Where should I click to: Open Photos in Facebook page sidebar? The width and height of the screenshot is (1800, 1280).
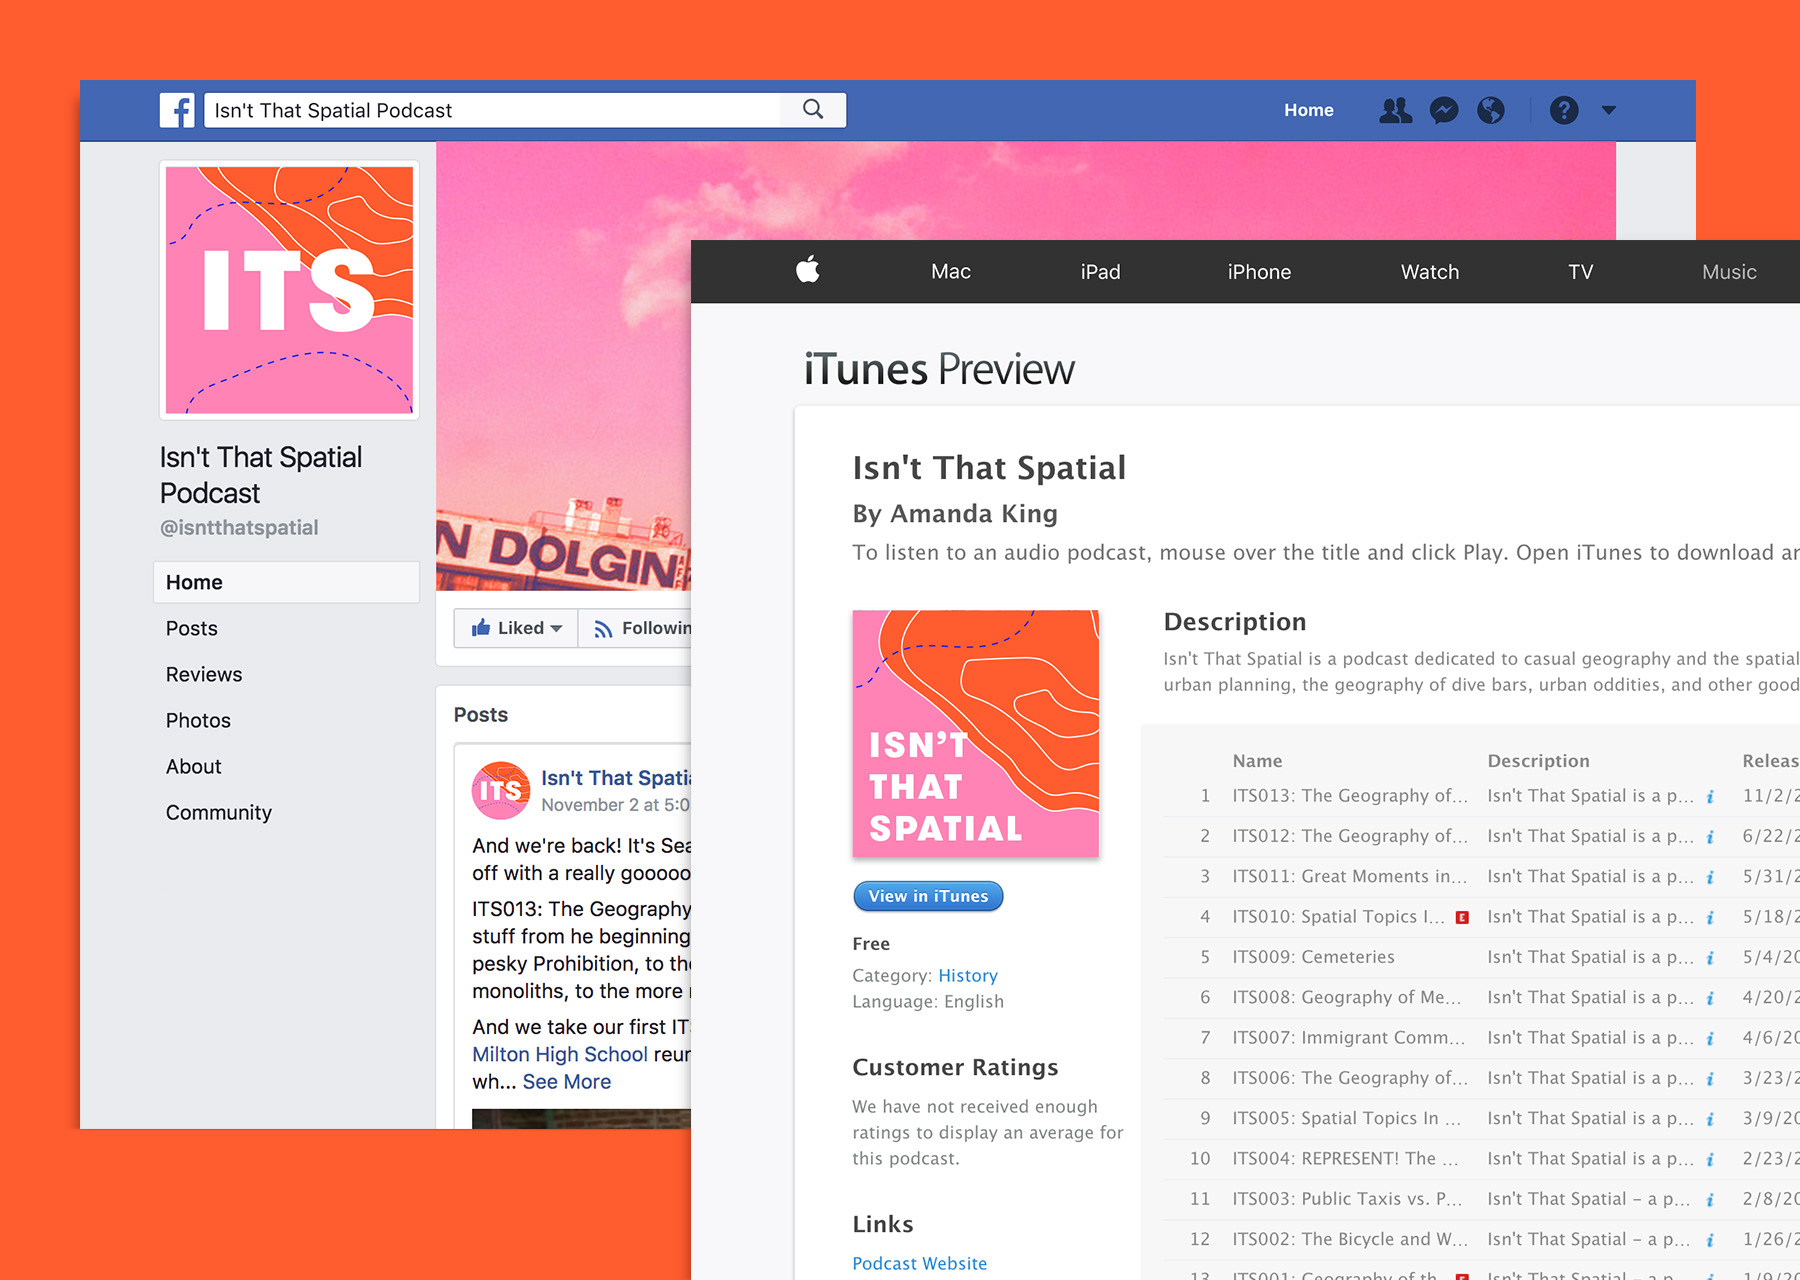tap(198, 720)
